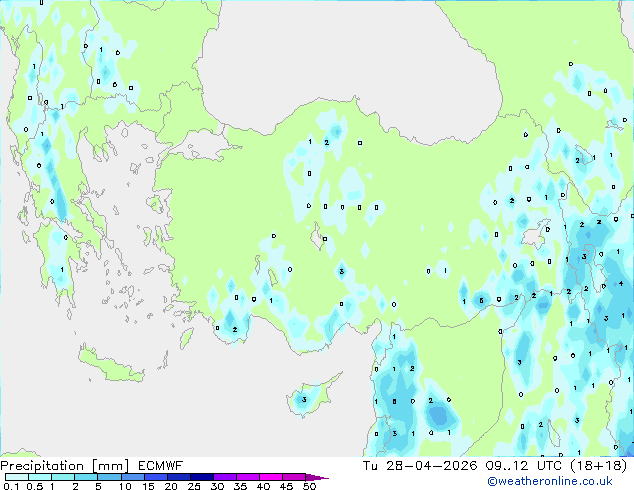634x490 pixels.
Task: Select the 45–50 mm legend swatch
Action: click(x=294, y=477)
